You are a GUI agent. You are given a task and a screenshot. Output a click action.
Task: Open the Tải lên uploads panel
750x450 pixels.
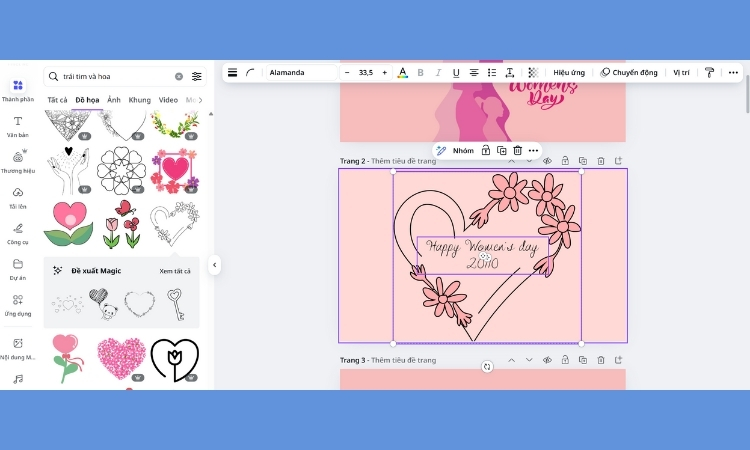click(x=17, y=196)
